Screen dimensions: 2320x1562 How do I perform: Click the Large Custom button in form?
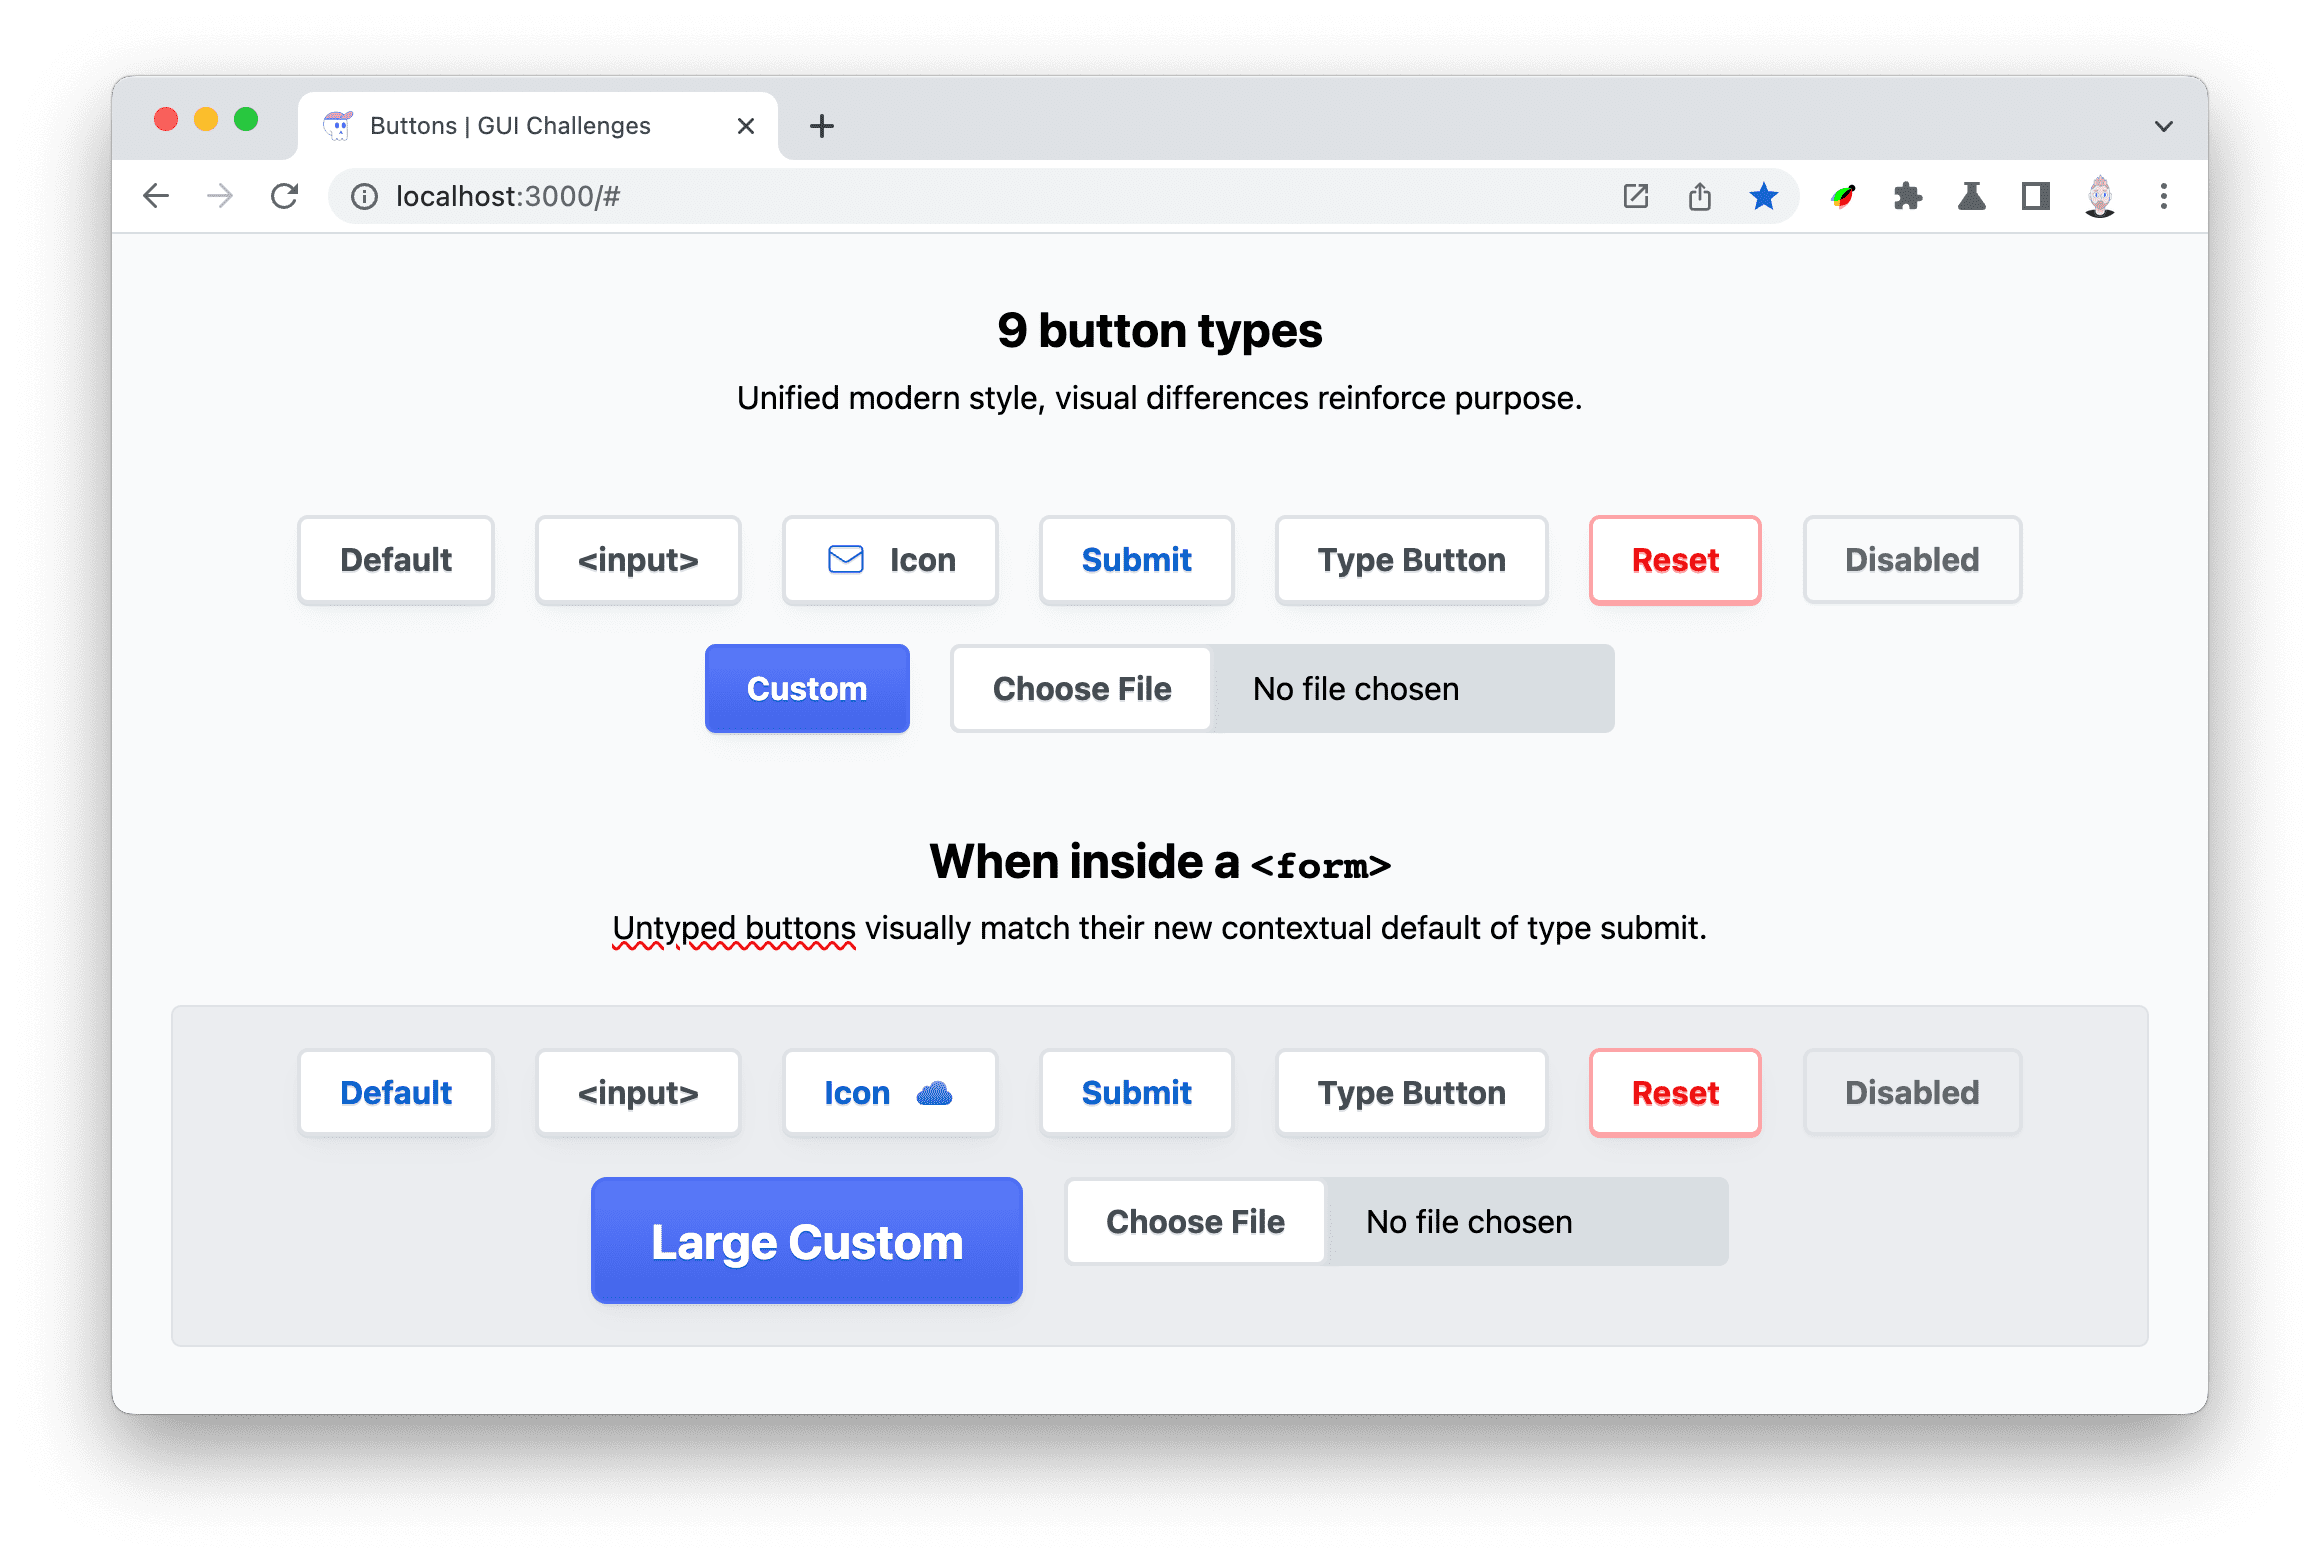click(x=809, y=1239)
